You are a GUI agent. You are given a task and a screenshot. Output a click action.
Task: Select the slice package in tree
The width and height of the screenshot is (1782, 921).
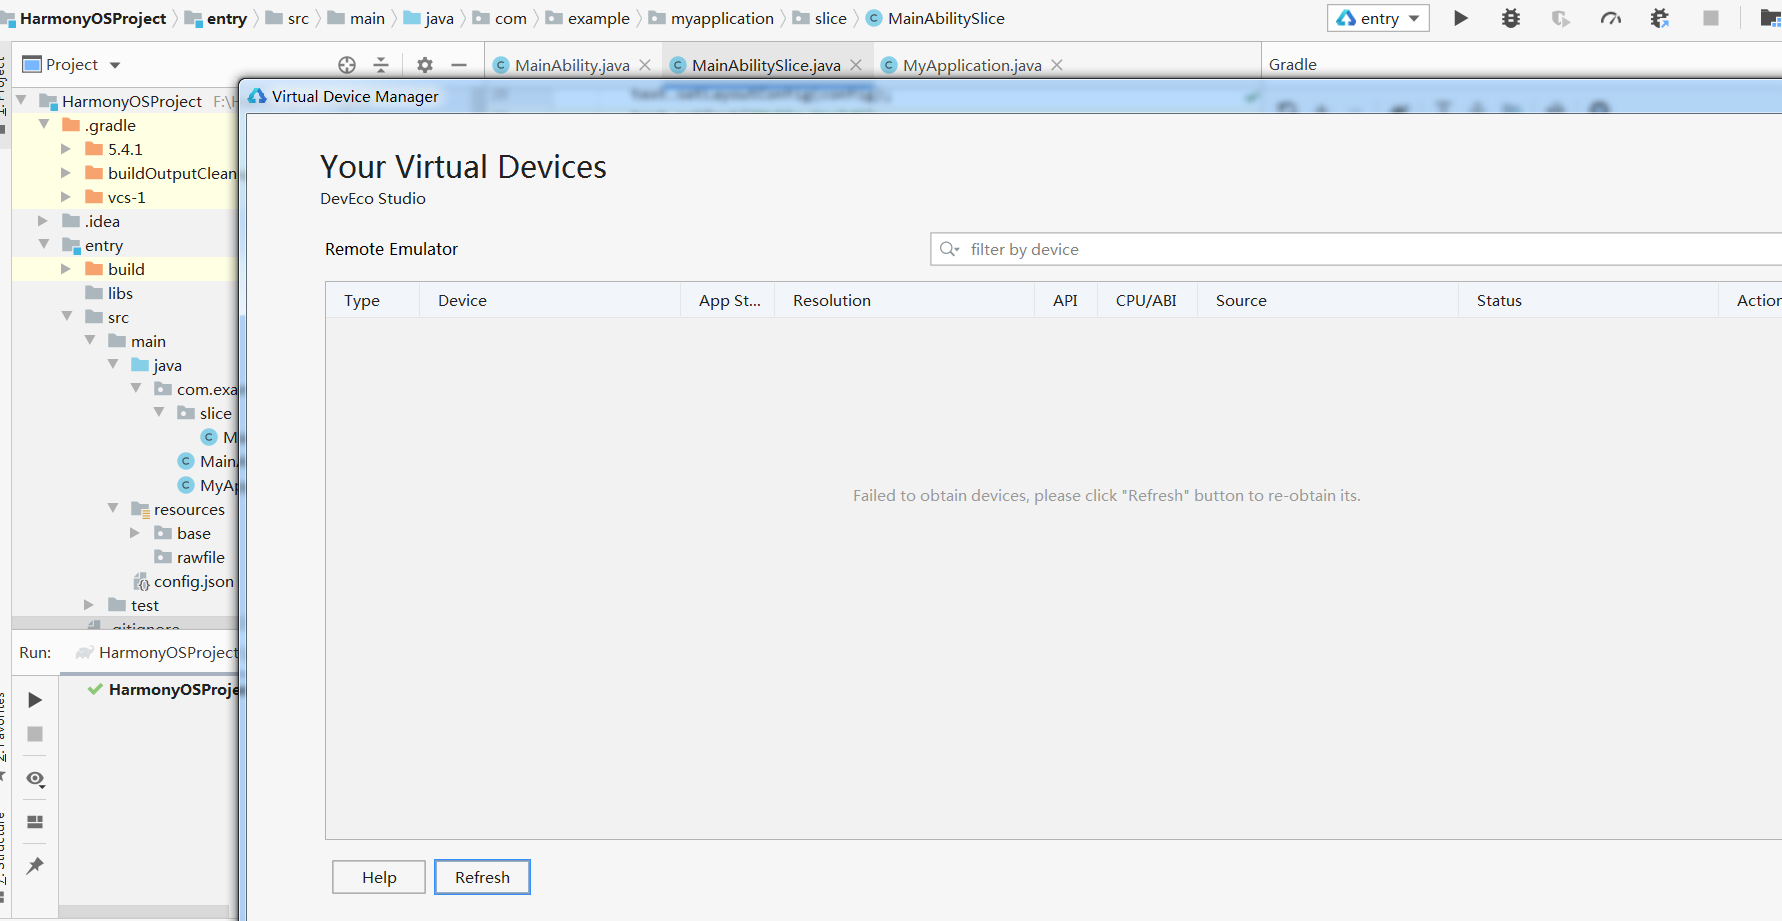(215, 413)
